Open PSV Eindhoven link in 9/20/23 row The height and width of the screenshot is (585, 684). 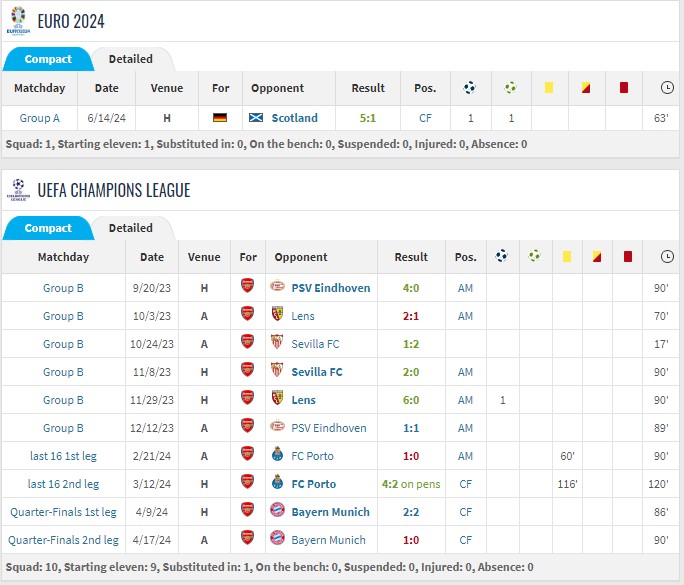coord(331,288)
